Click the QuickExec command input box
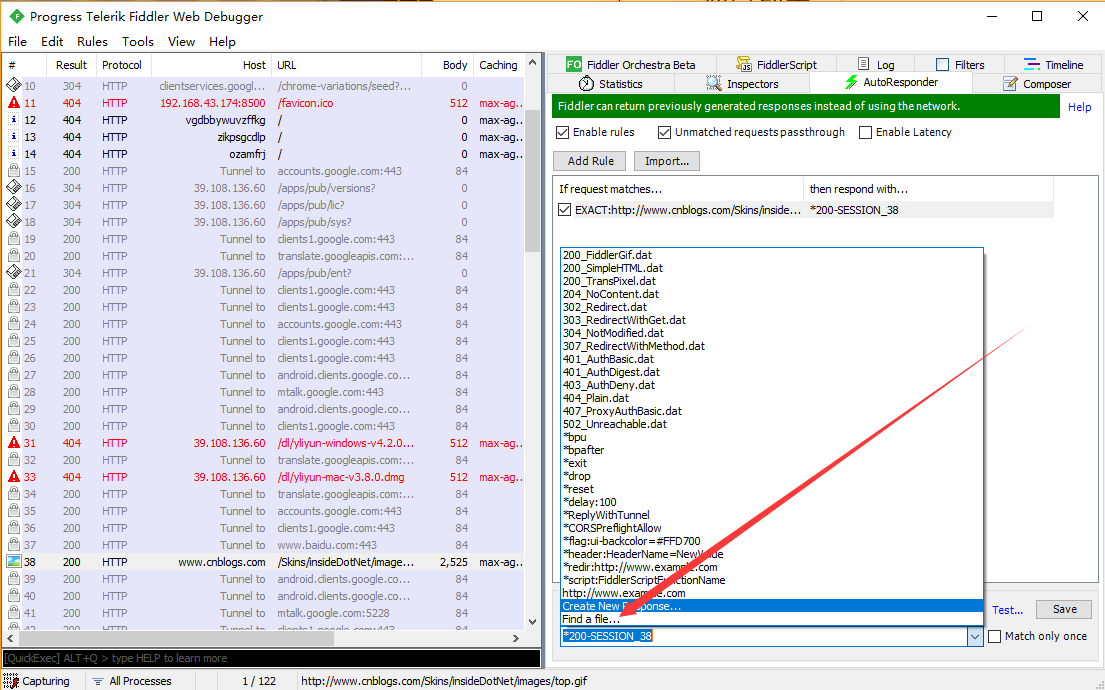The height and width of the screenshot is (690, 1105). (x=271, y=658)
